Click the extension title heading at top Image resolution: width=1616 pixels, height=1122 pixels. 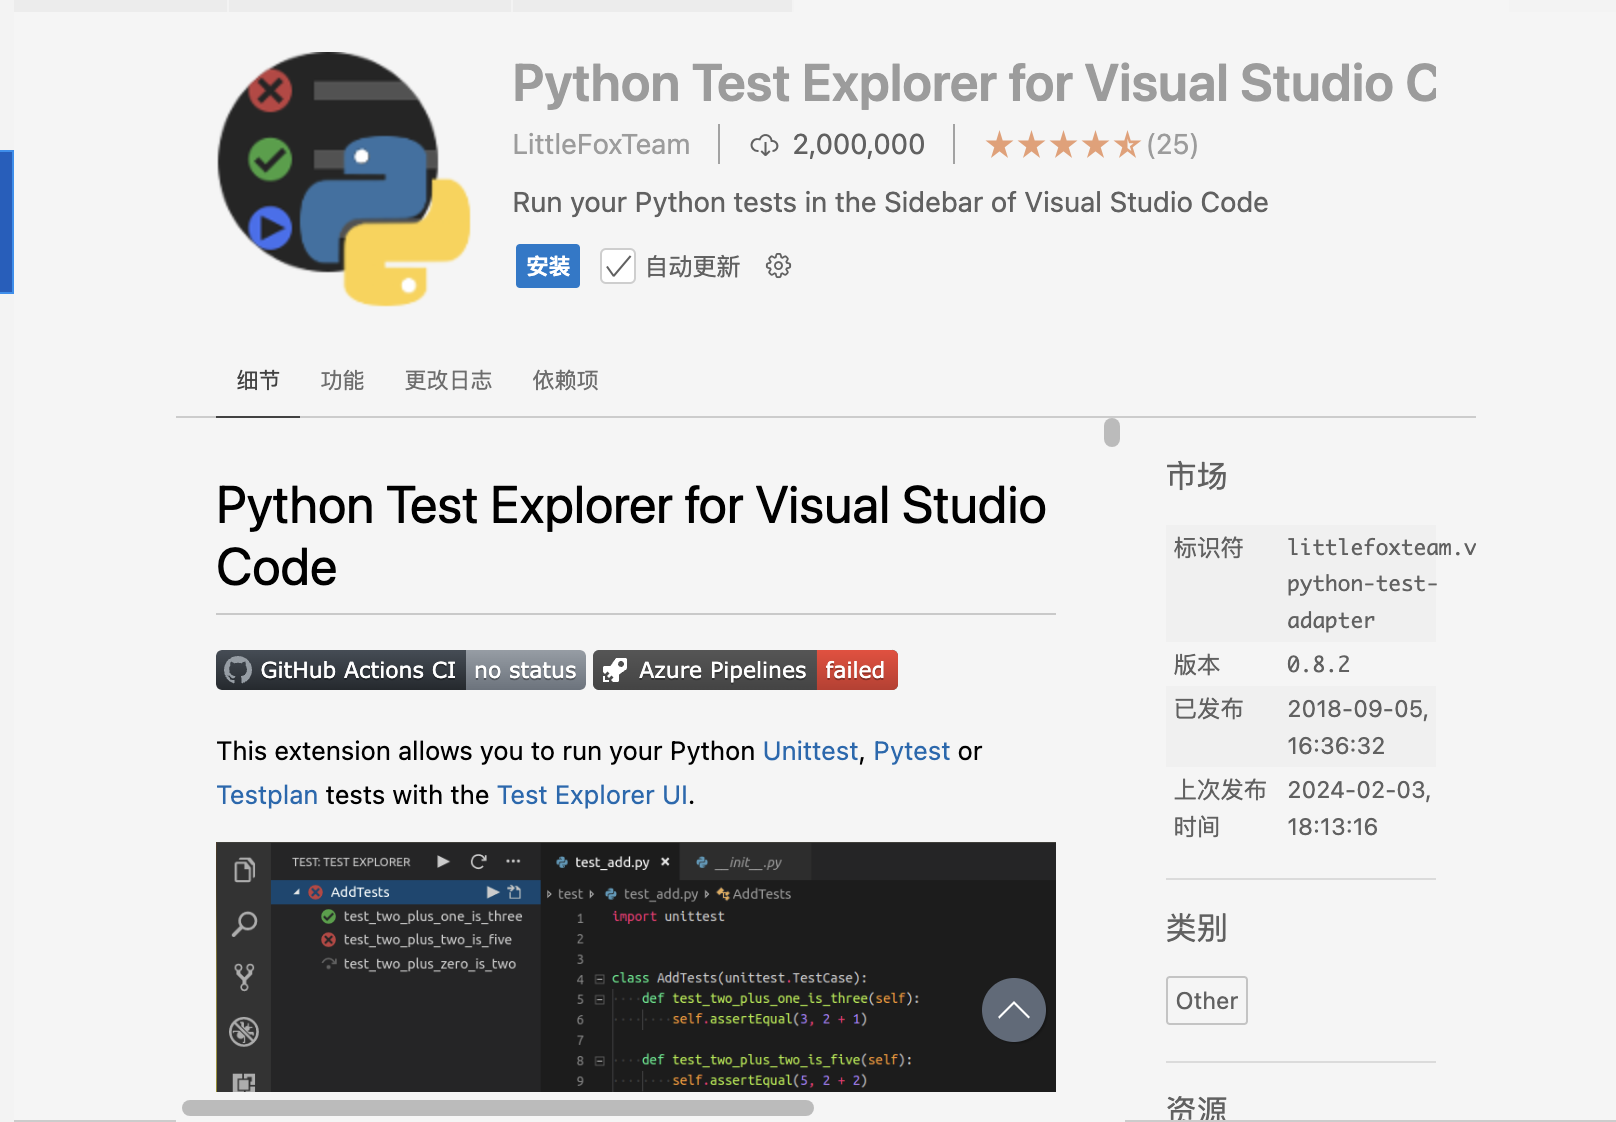(975, 83)
